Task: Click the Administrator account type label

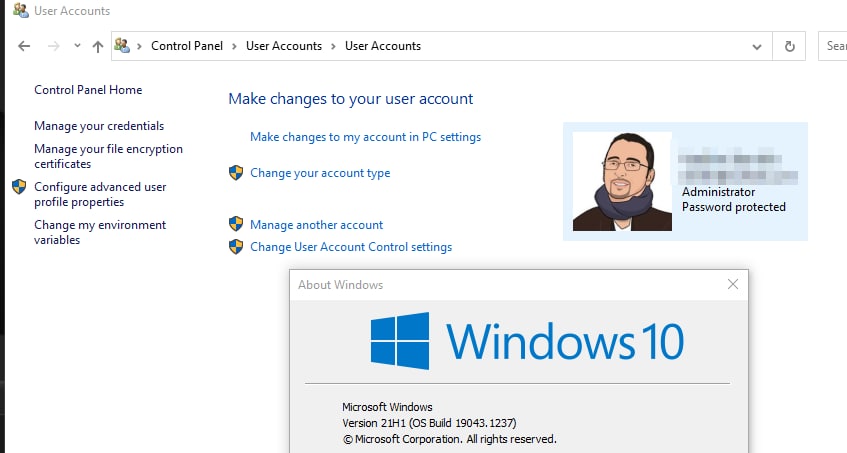Action: coord(718,192)
